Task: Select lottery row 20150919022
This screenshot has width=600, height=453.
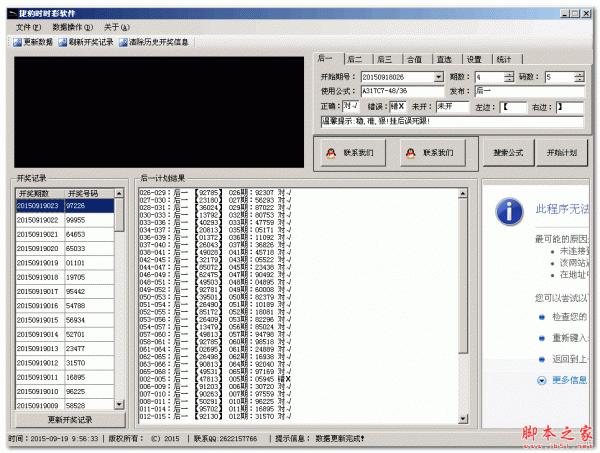Action: [65, 220]
